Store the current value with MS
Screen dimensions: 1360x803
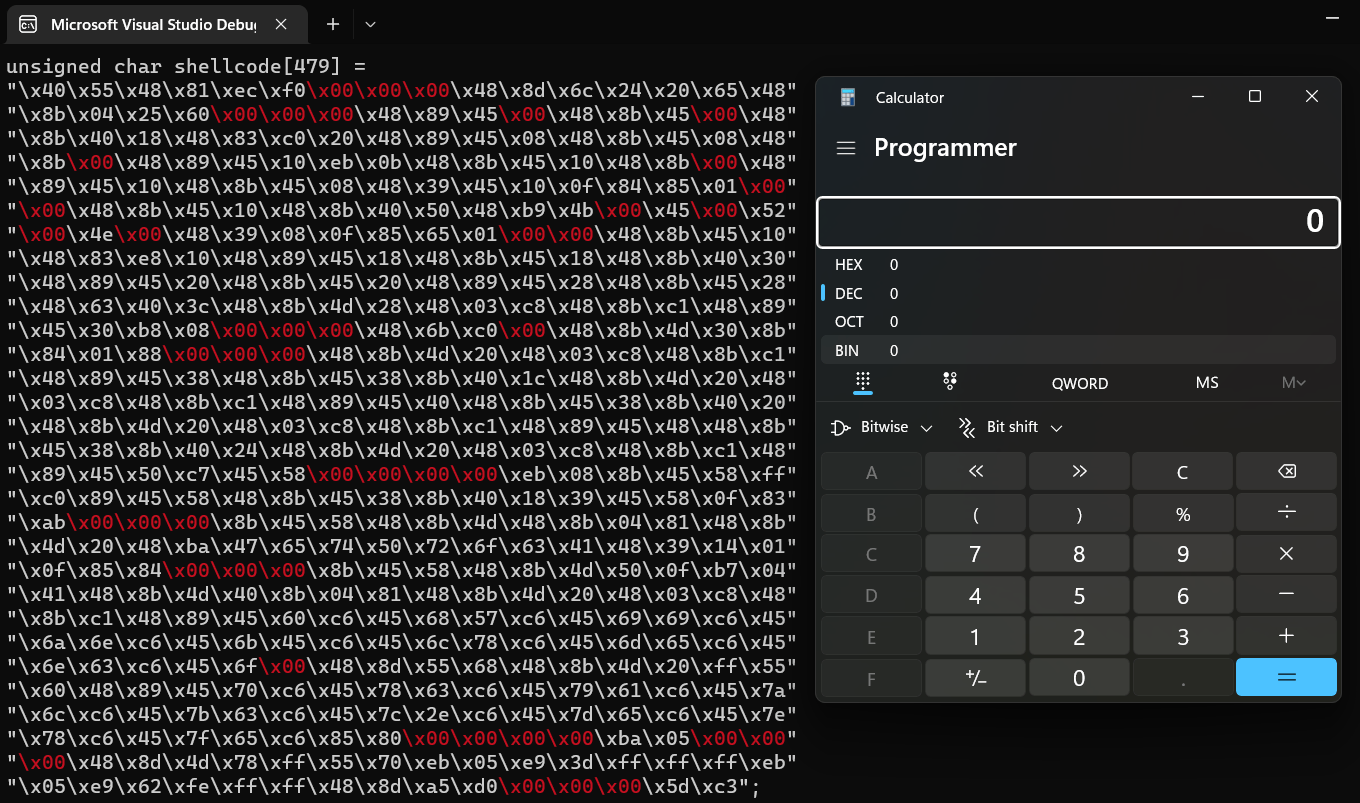(x=1207, y=382)
